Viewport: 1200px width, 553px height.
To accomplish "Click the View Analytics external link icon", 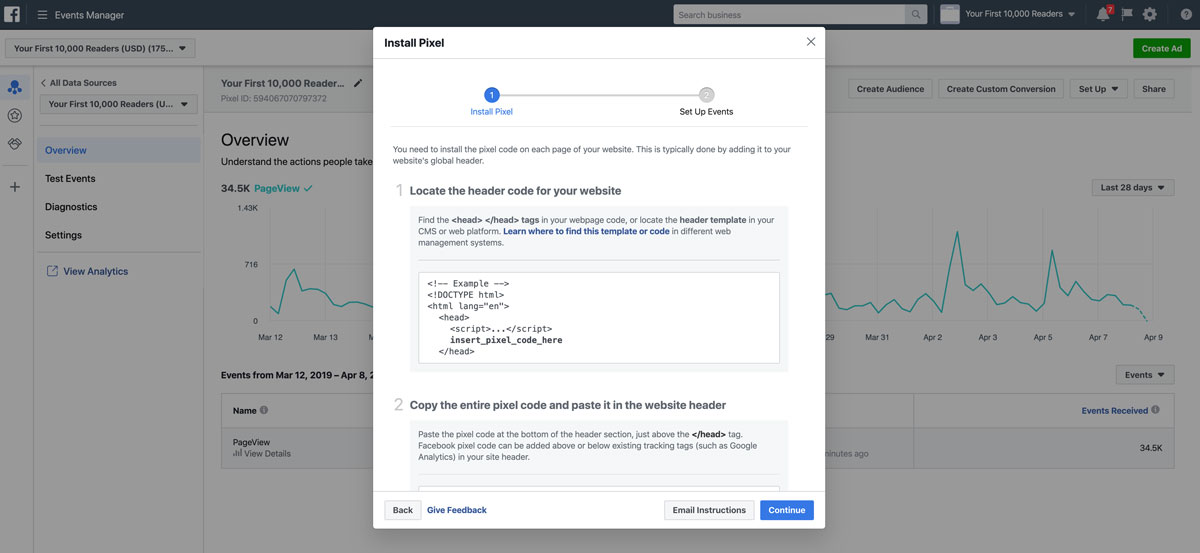I will [52, 271].
